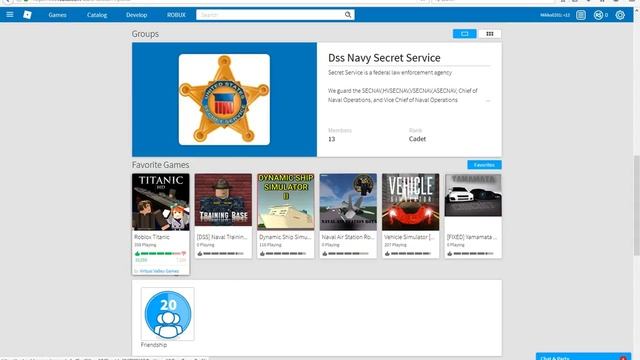Open the Vehicle Simulator title link
The image size is (640, 360).
[409, 237]
